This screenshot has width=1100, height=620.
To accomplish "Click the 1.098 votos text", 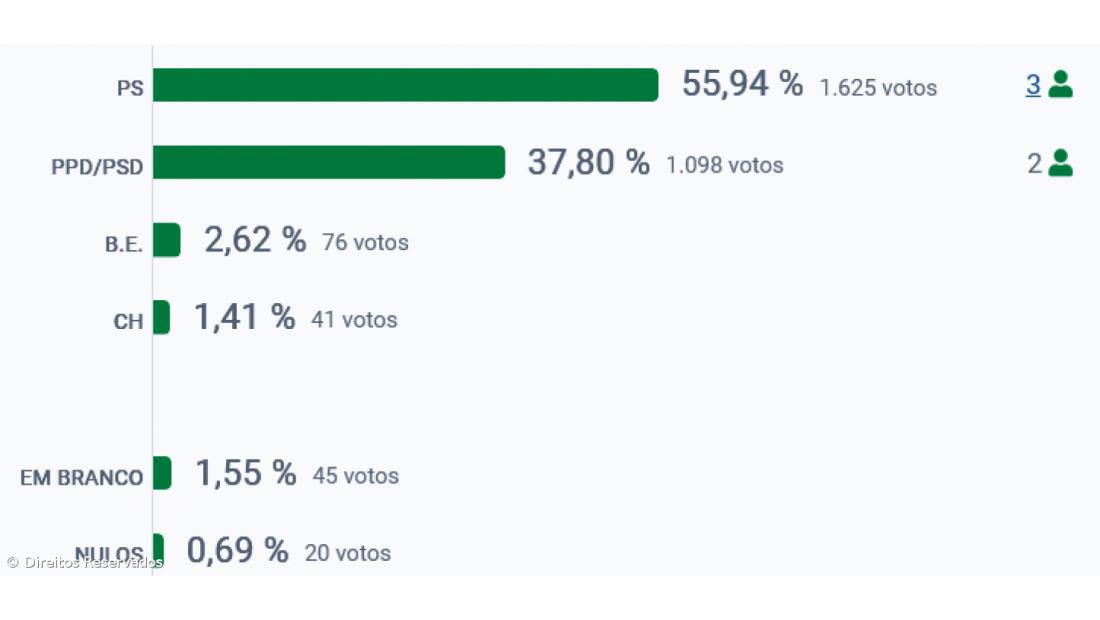I will pos(725,165).
